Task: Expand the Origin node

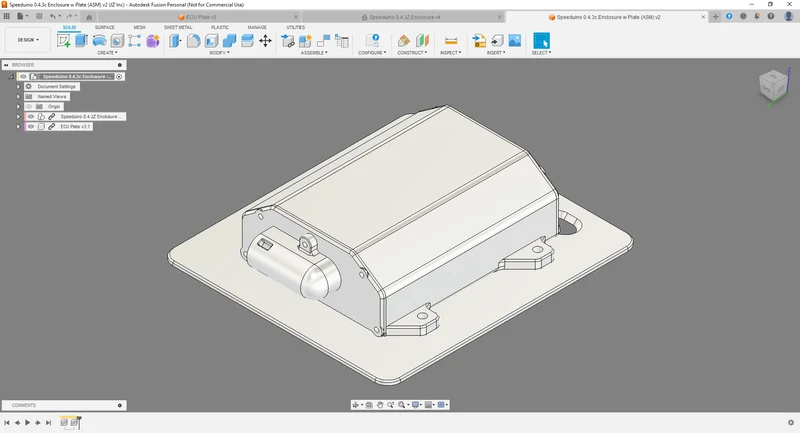Action: click(x=19, y=107)
